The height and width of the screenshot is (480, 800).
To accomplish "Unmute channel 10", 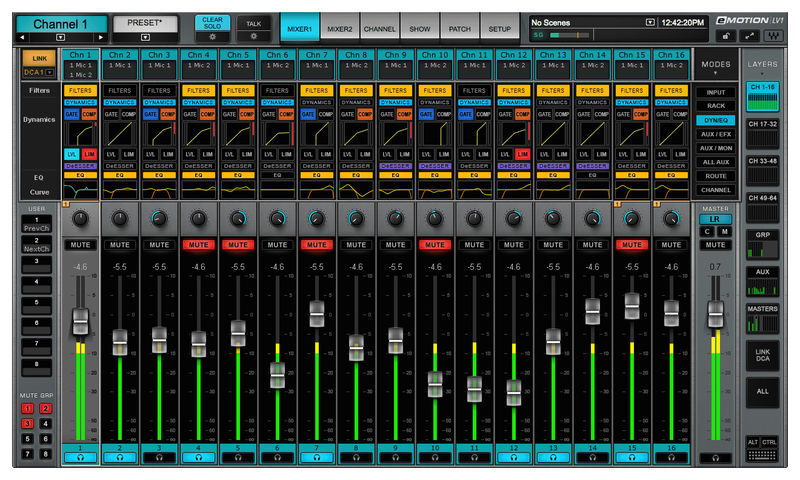I will pos(435,245).
